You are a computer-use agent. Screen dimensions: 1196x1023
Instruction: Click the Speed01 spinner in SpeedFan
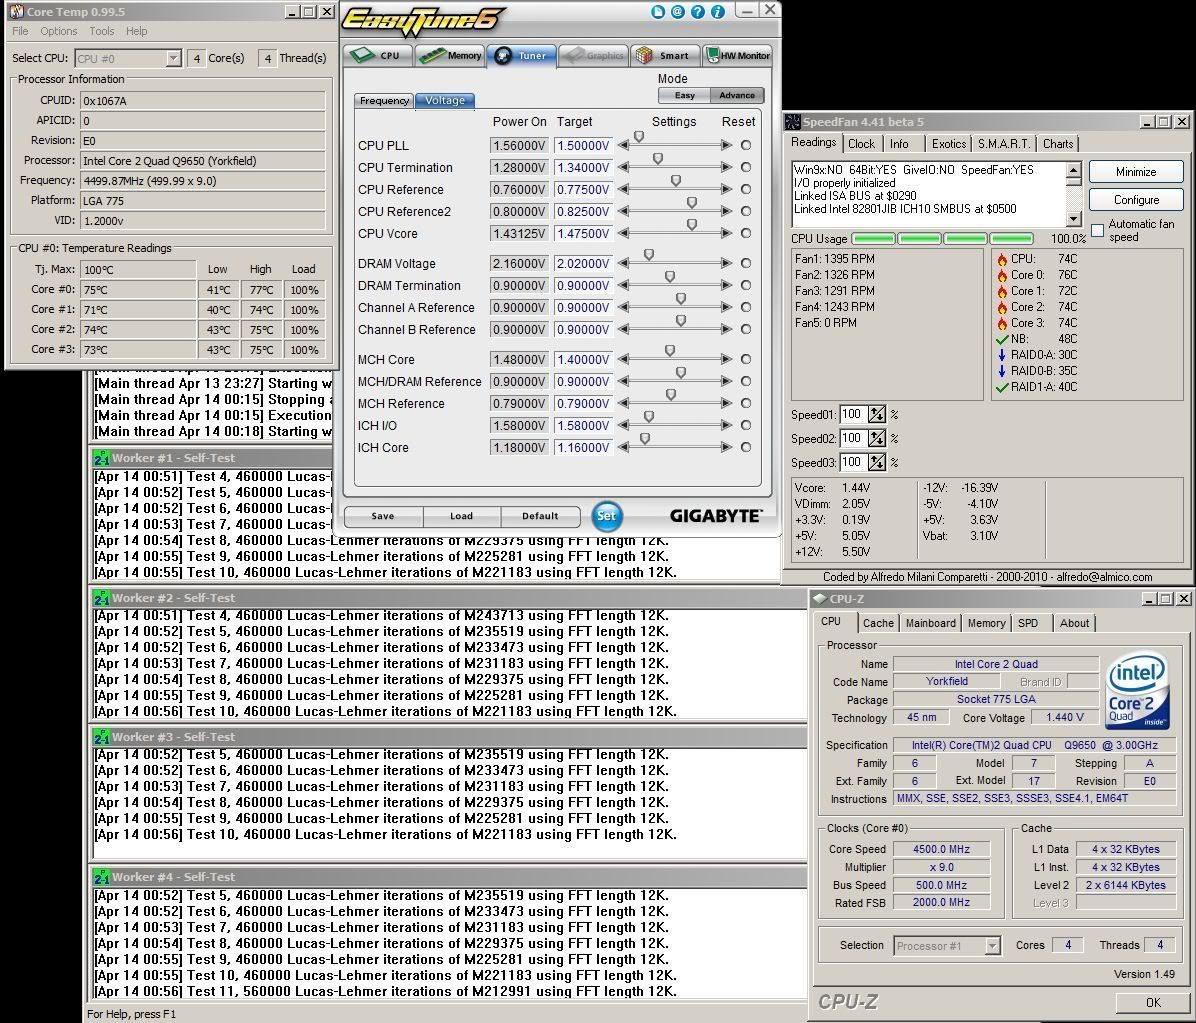click(876, 414)
